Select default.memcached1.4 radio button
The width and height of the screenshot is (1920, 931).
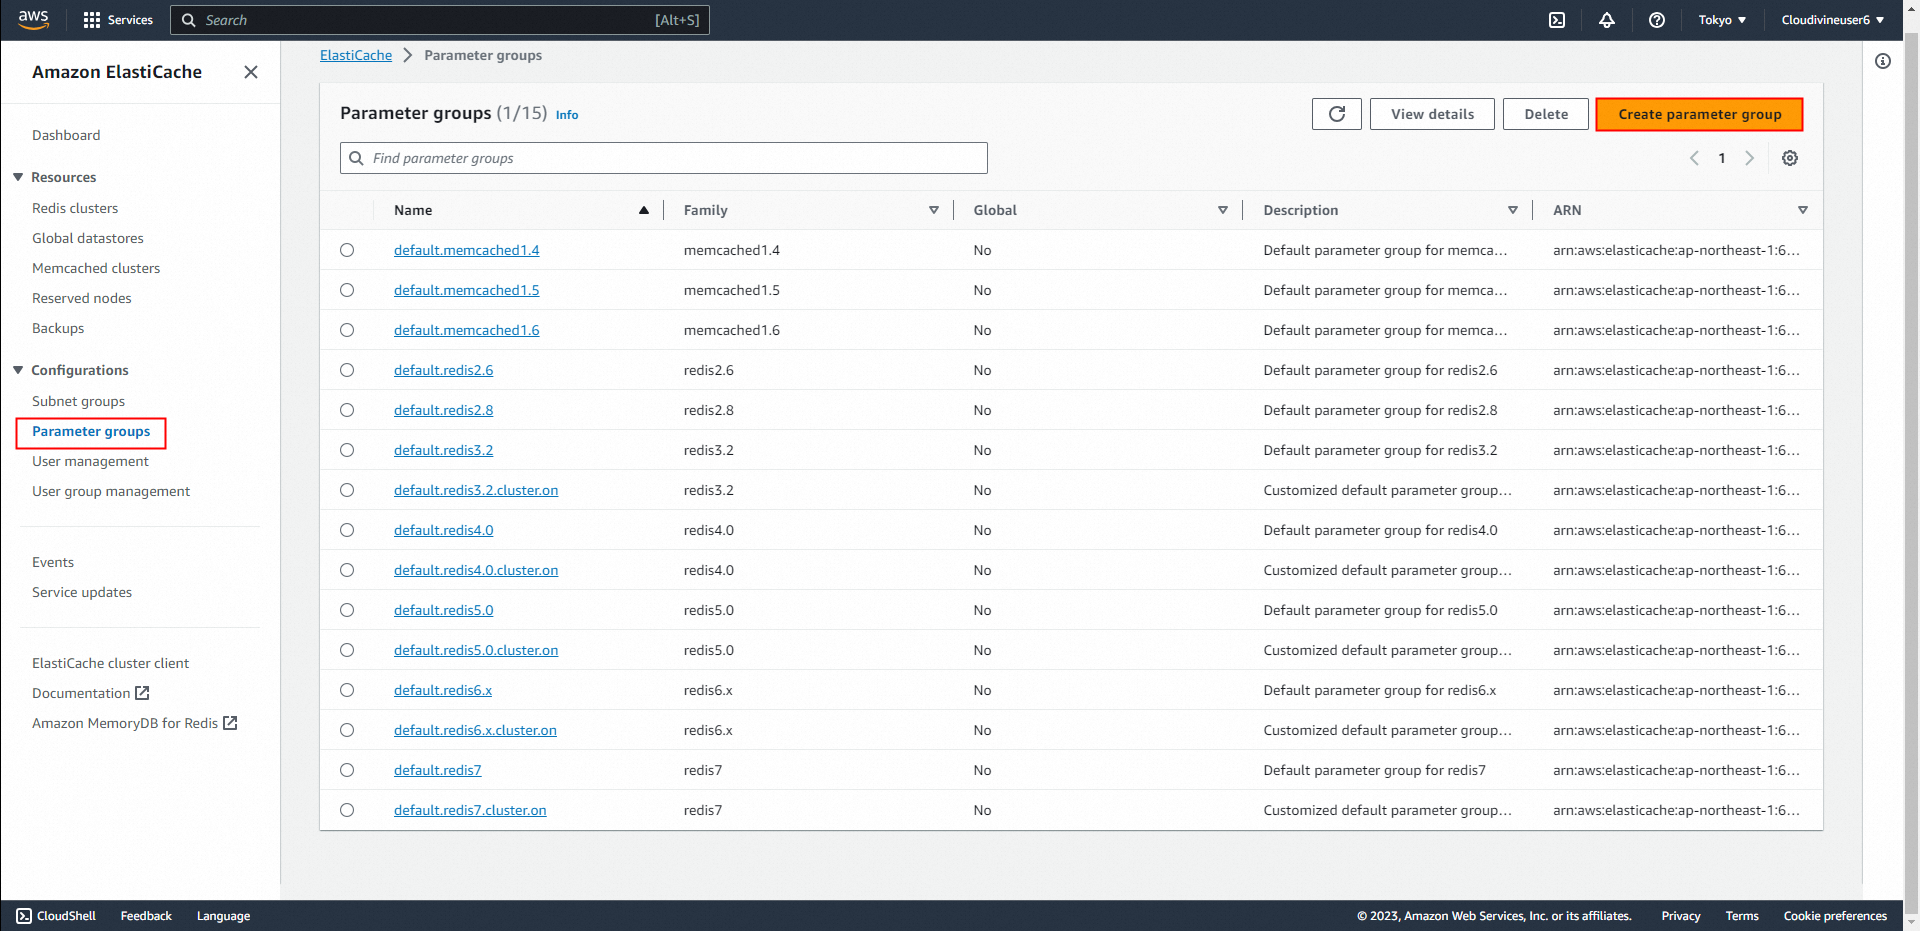347,250
